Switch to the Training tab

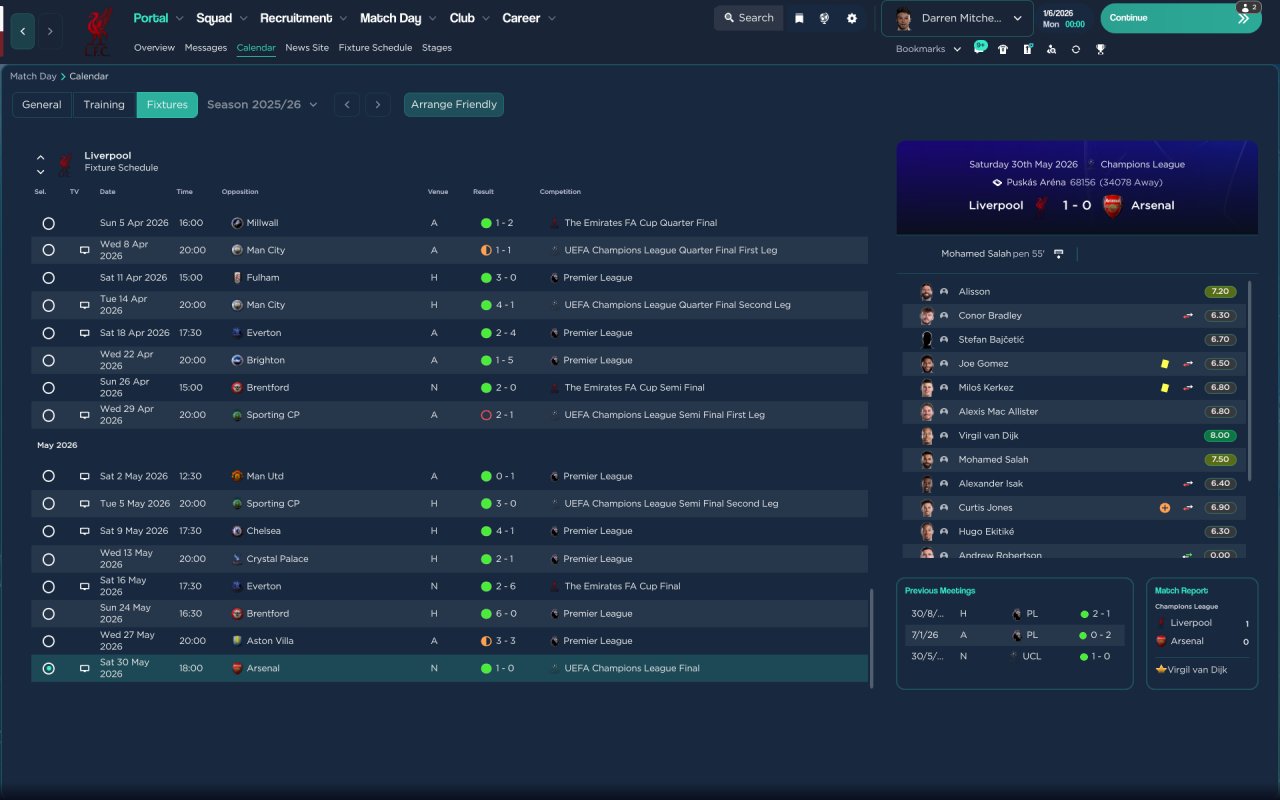point(104,105)
